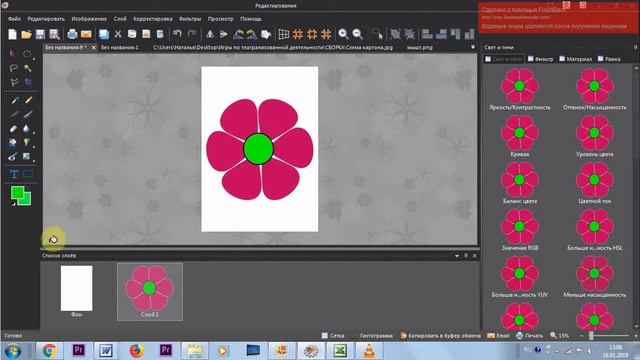Toggle the Свет и тени panel checkbox
Screen dimensions: 640x360
(x=488, y=59)
